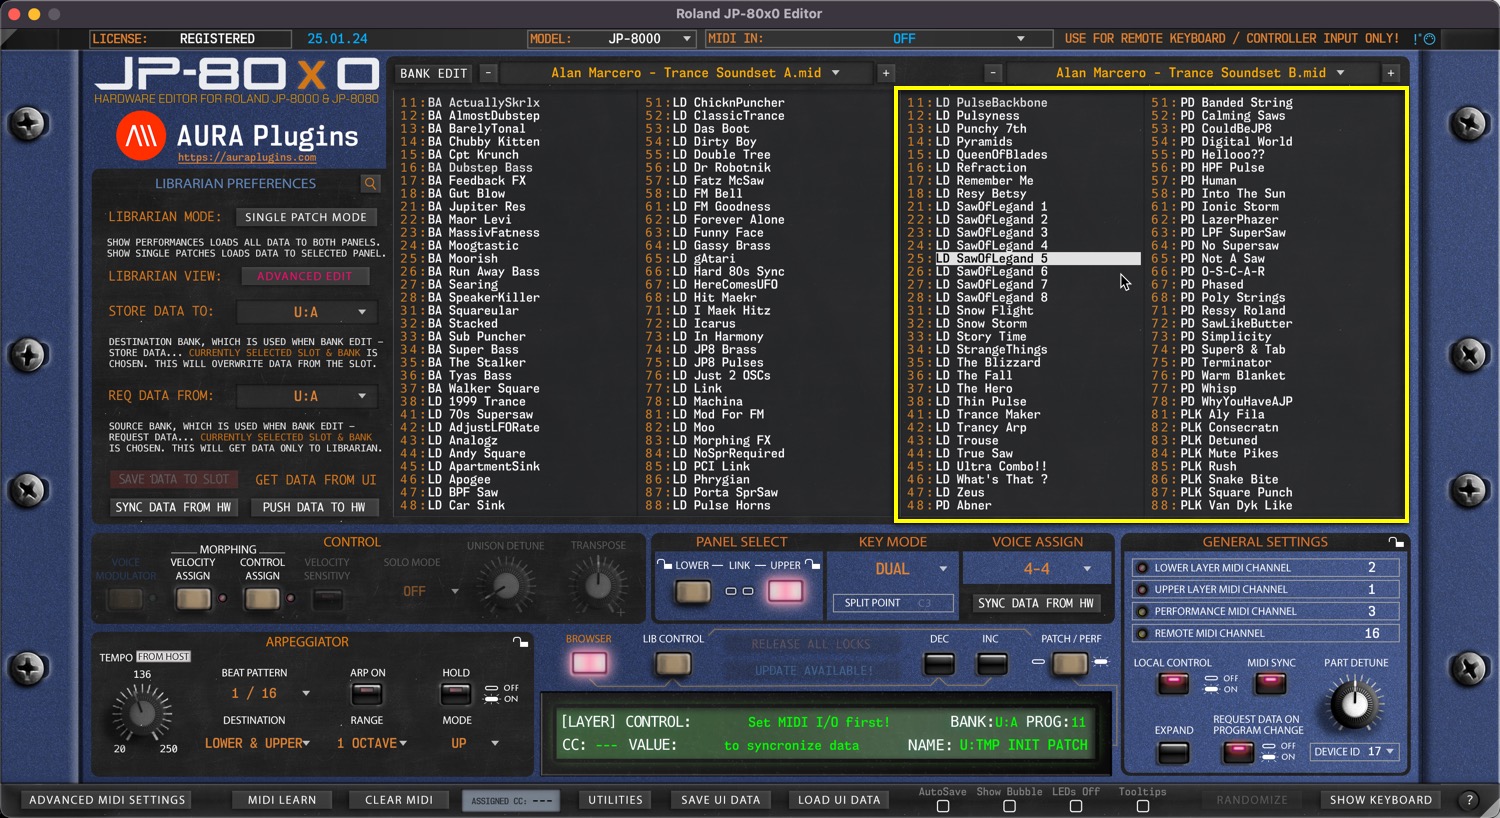Screen dimensions: 1500x818
Task: Toggle the Tooltips checkbox
Action: tap(1142, 806)
